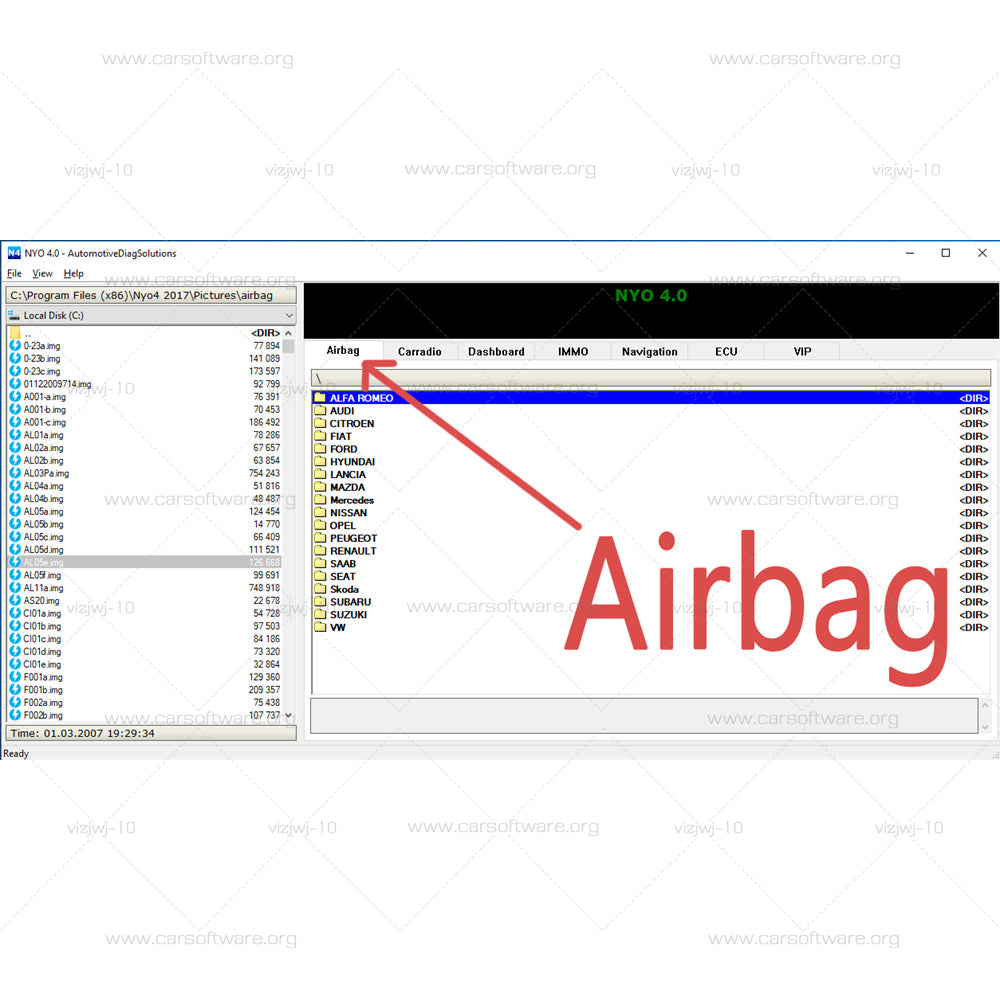Select file AL11a.img
1000x1000 pixels.
[x=145, y=588]
